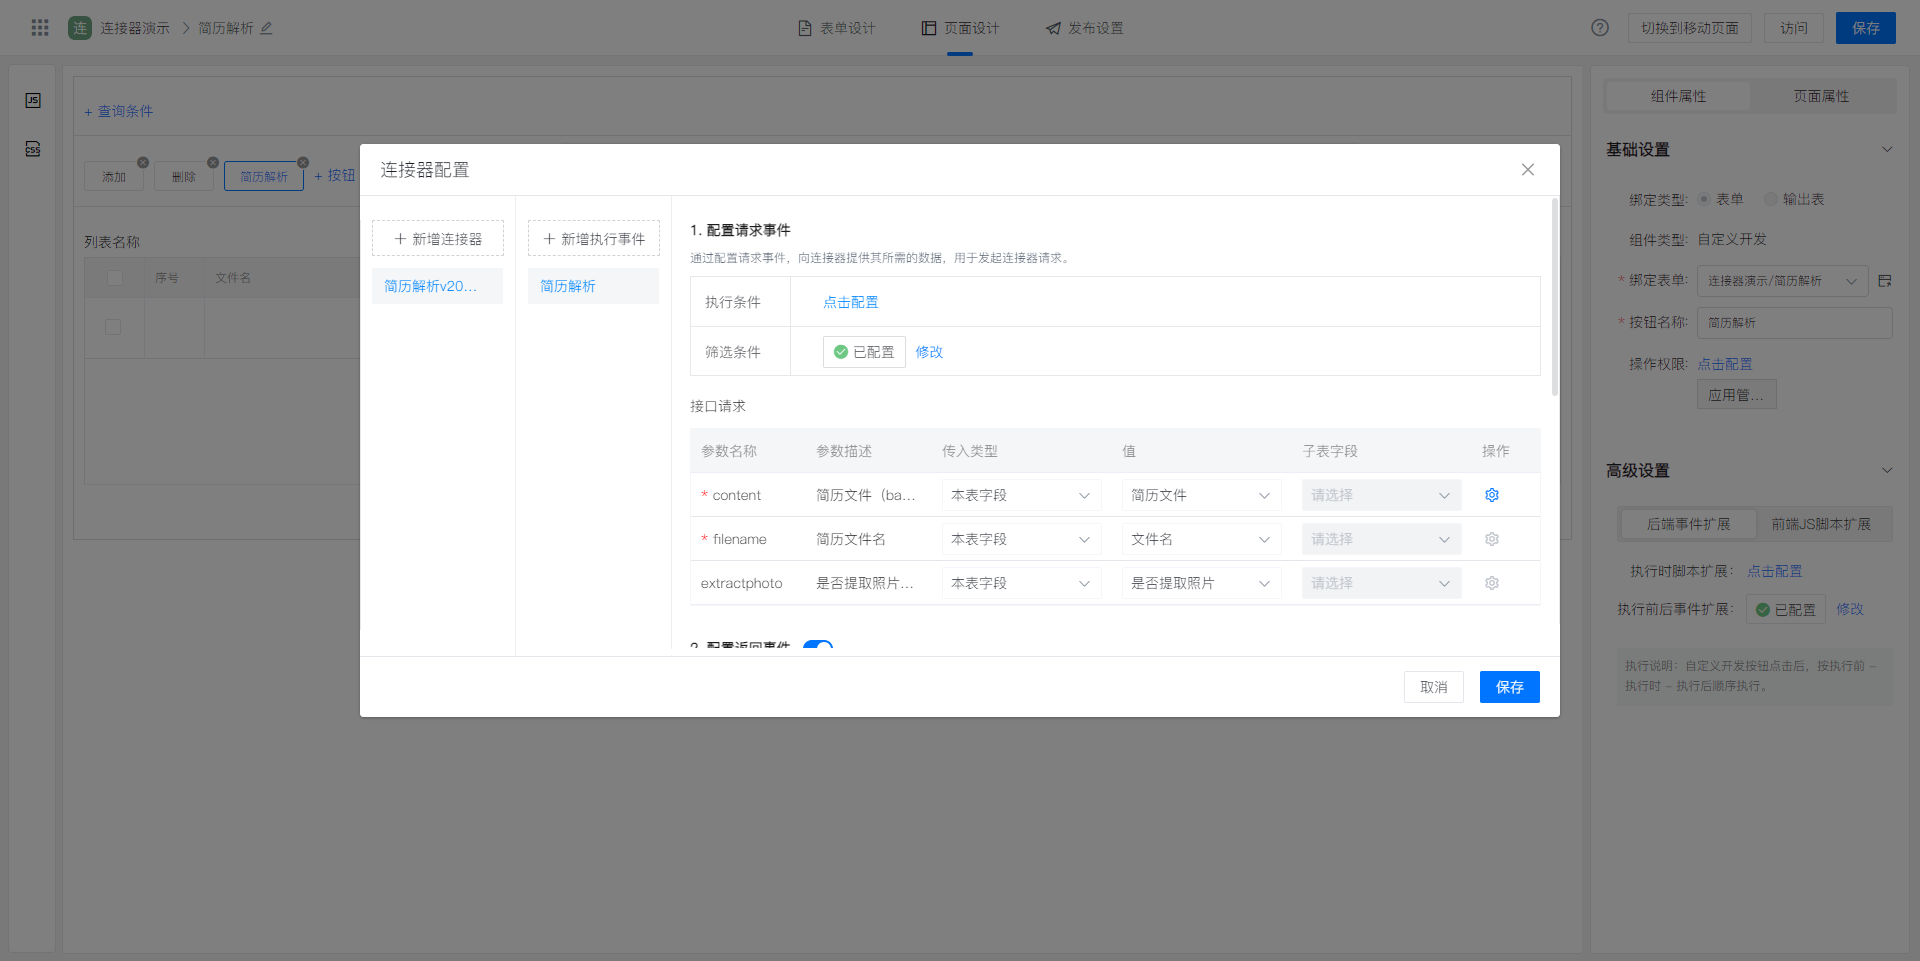Click 修改 link for 筛选条件

[x=929, y=352]
